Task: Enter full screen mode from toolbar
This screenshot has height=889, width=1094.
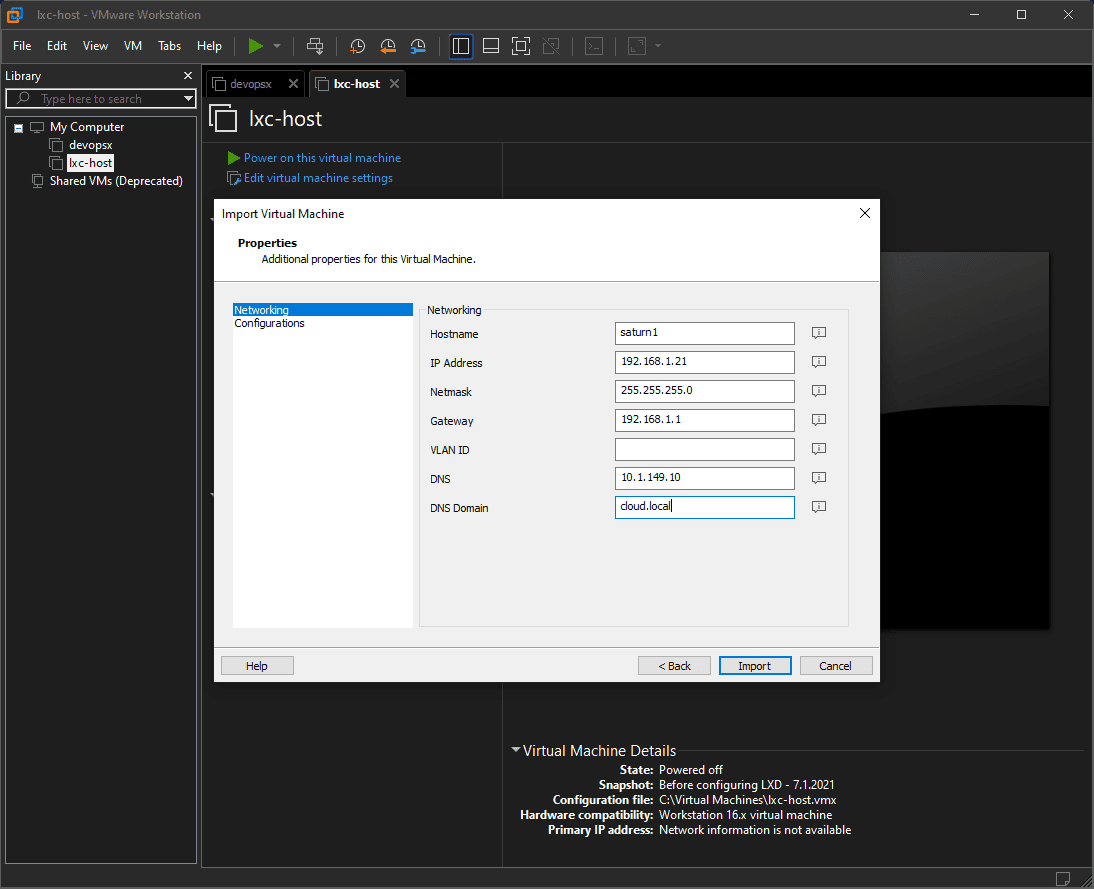Action: click(x=520, y=46)
